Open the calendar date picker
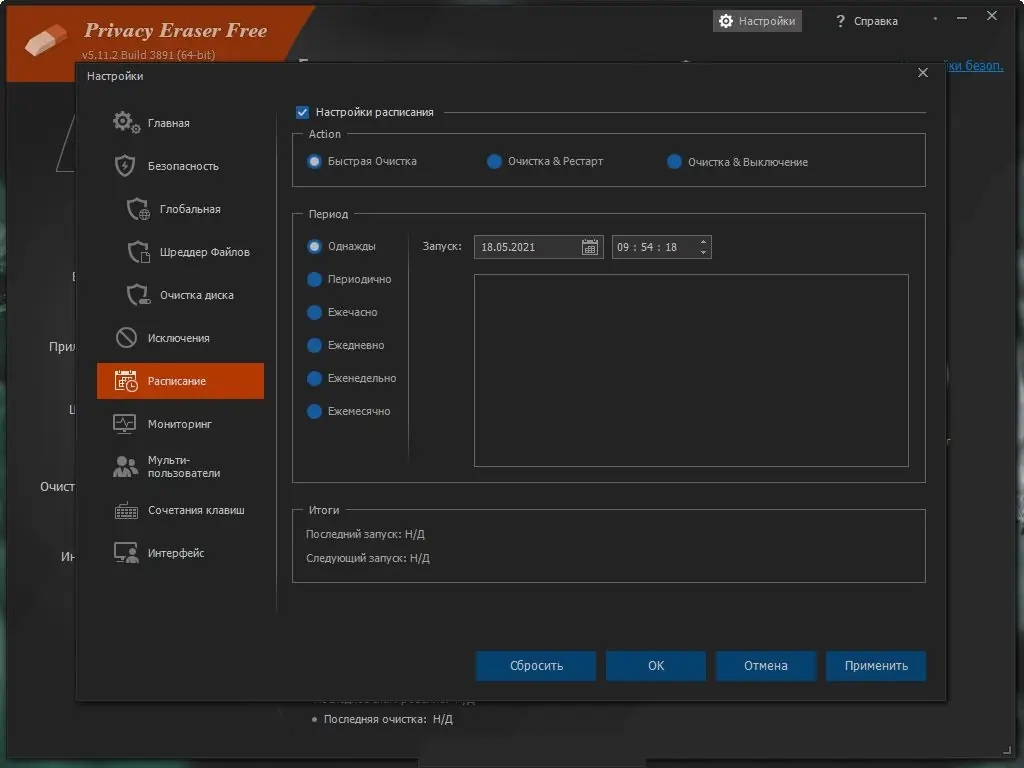The image size is (1024, 768). point(592,246)
